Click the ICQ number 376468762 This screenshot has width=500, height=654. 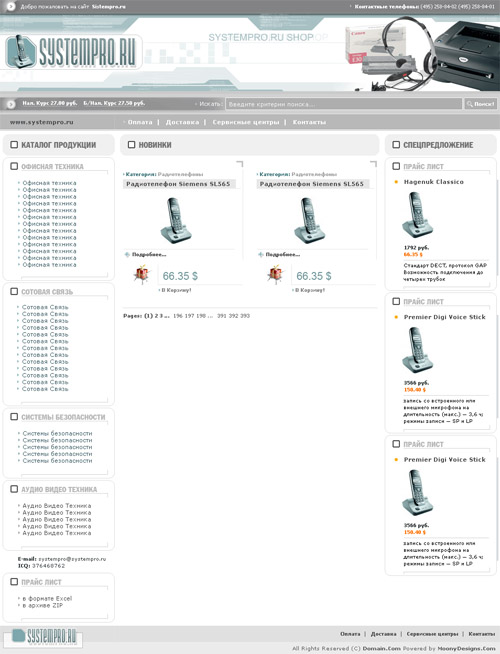pyautogui.click(x=48, y=566)
